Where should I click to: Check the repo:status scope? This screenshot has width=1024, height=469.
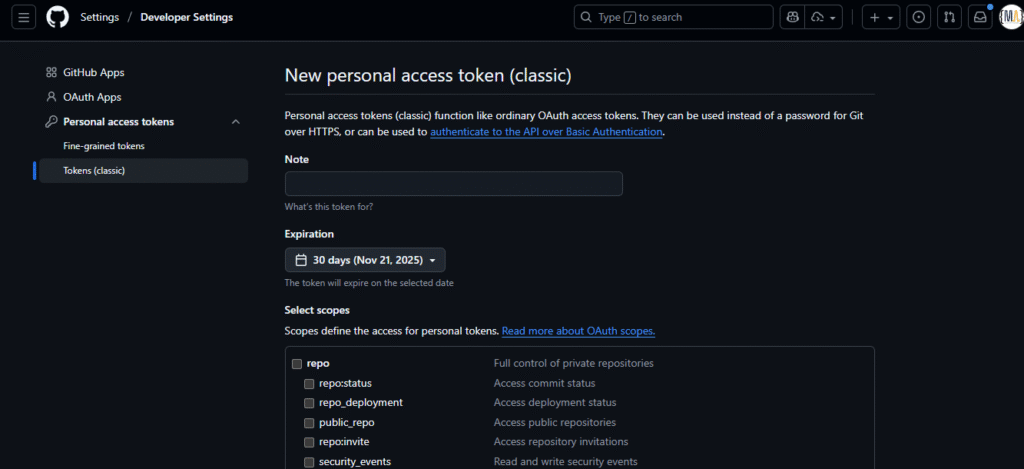[x=310, y=383]
